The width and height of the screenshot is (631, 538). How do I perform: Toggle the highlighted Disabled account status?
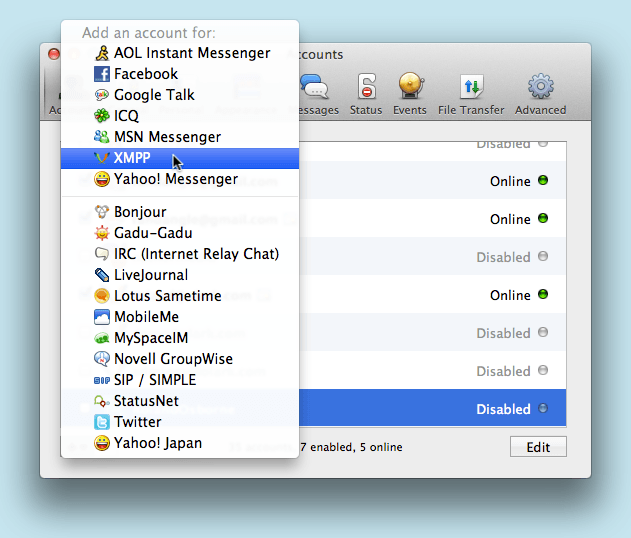point(543,409)
